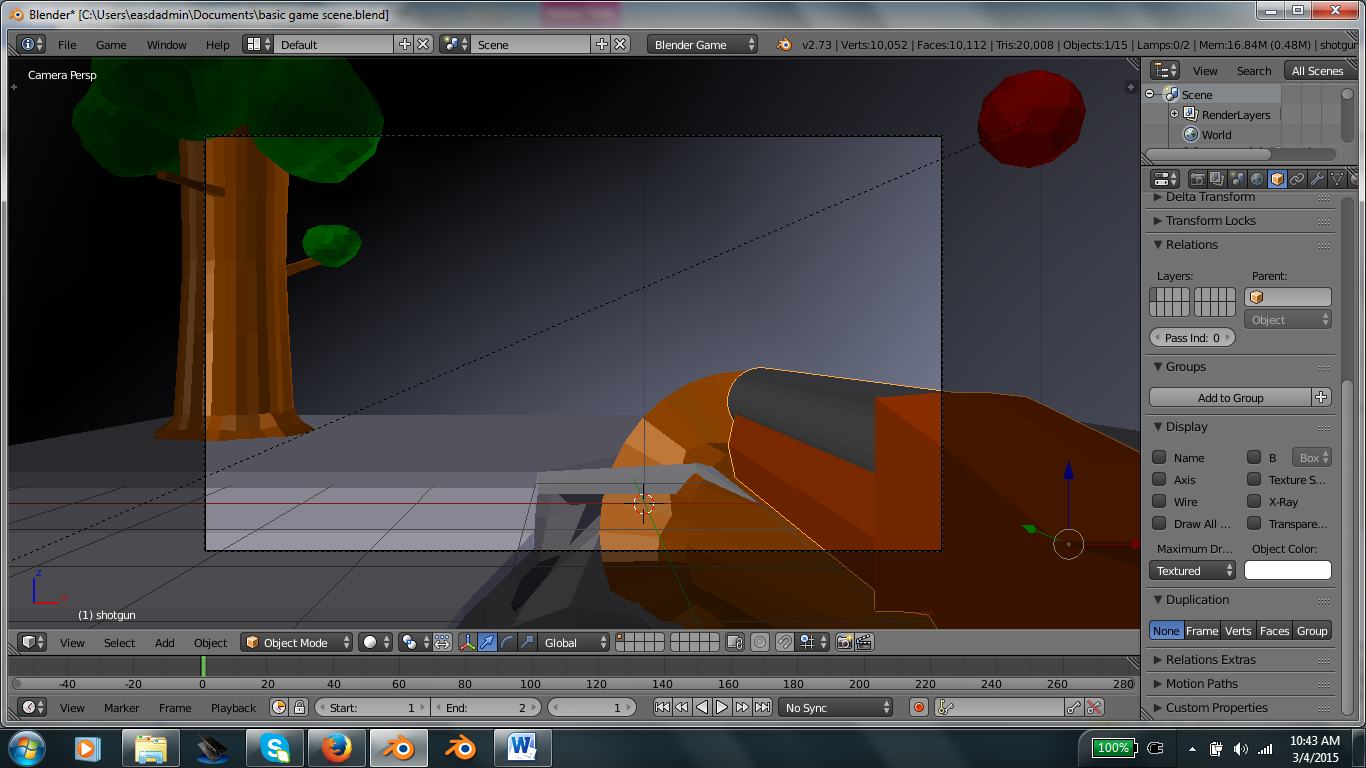
Task: Open the Game menu
Action: click(x=111, y=44)
